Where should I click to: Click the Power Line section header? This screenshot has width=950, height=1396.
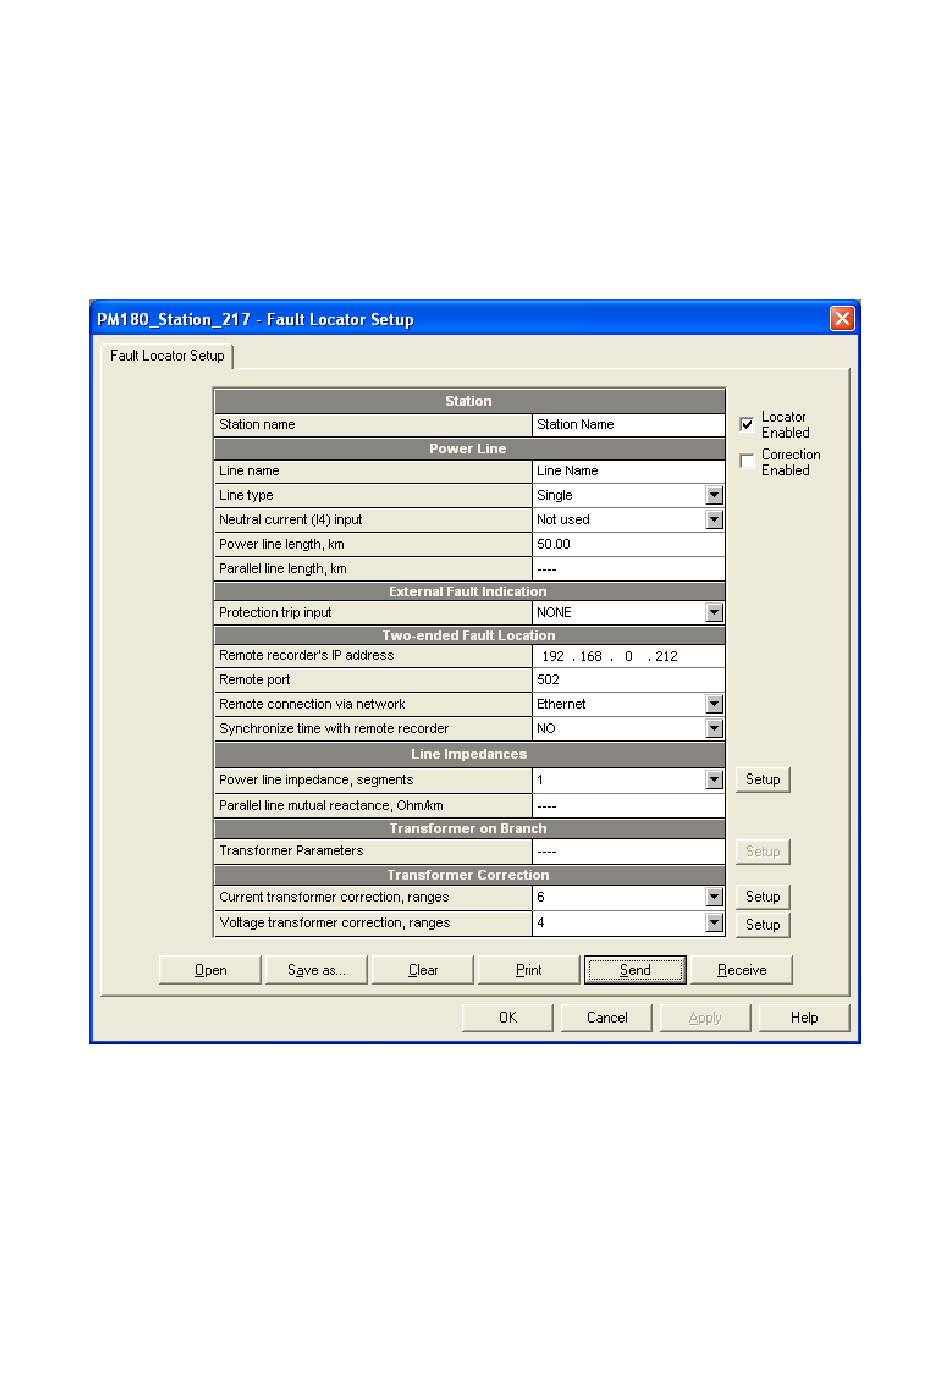tap(469, 448)
